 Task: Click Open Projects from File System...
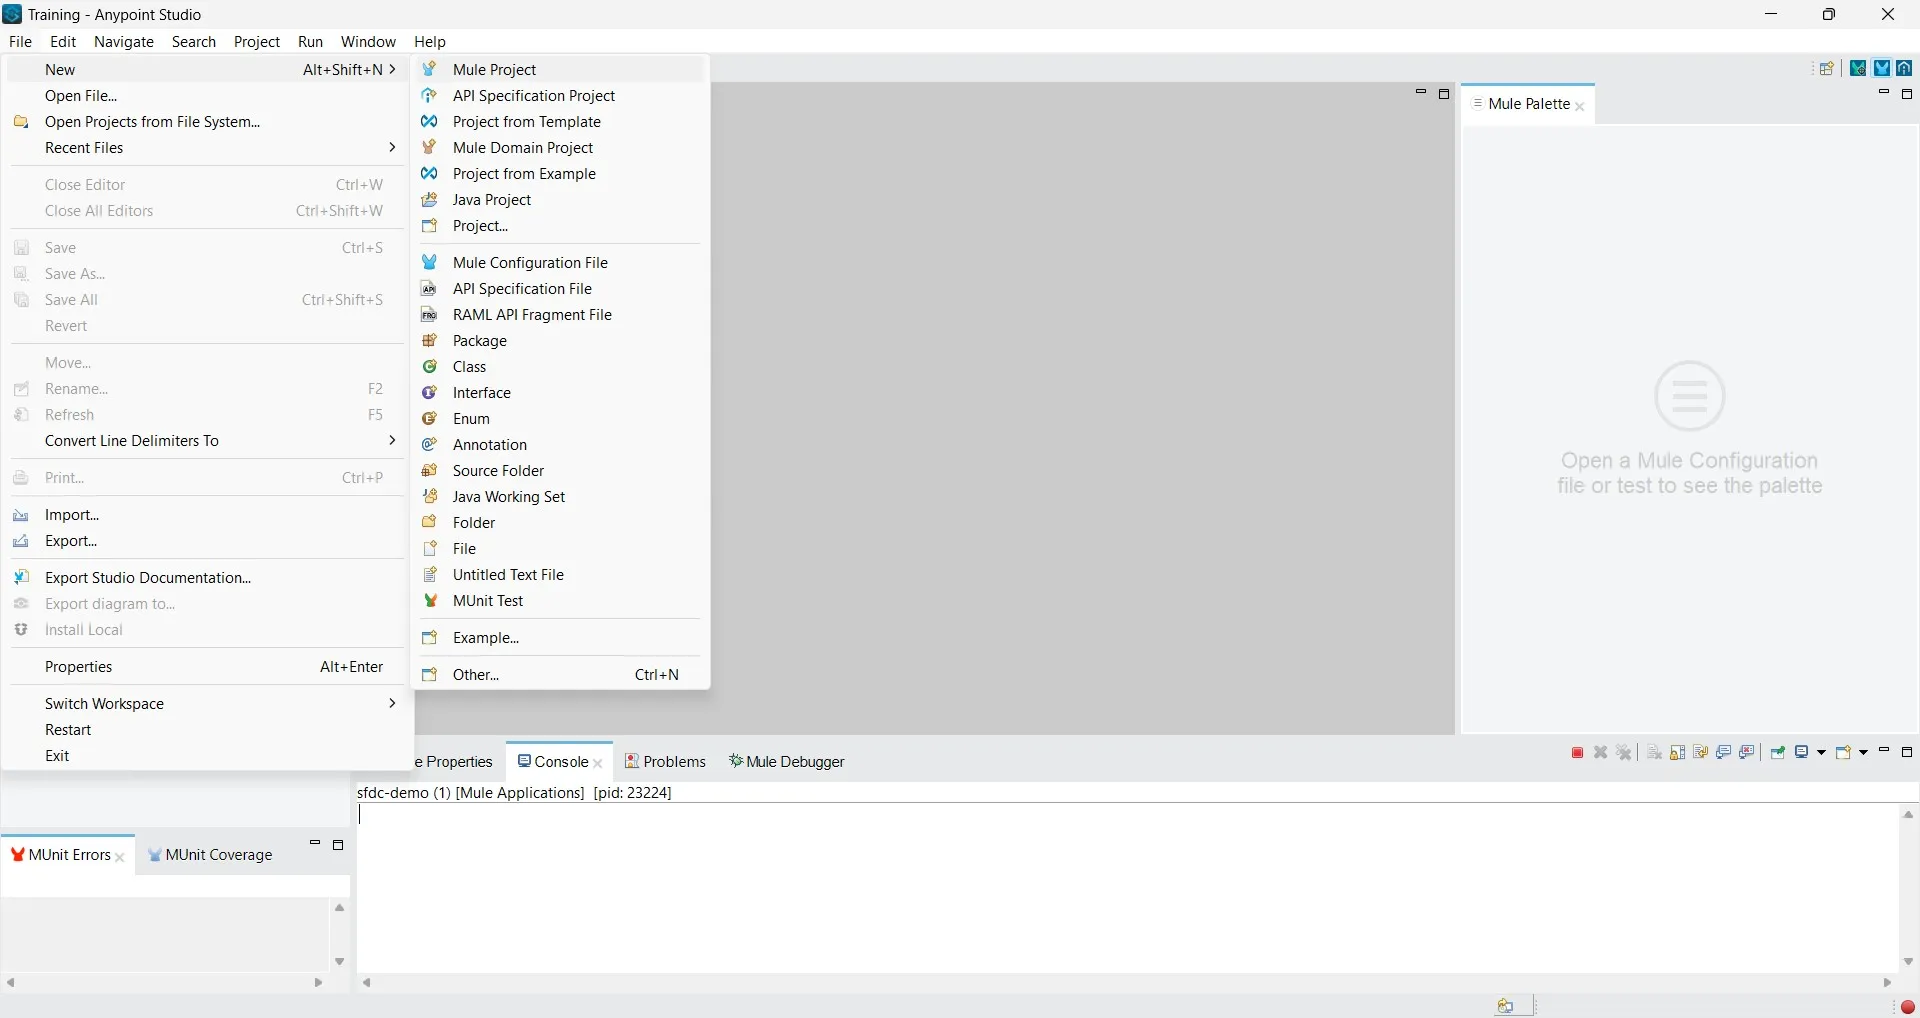click(207, 122)
